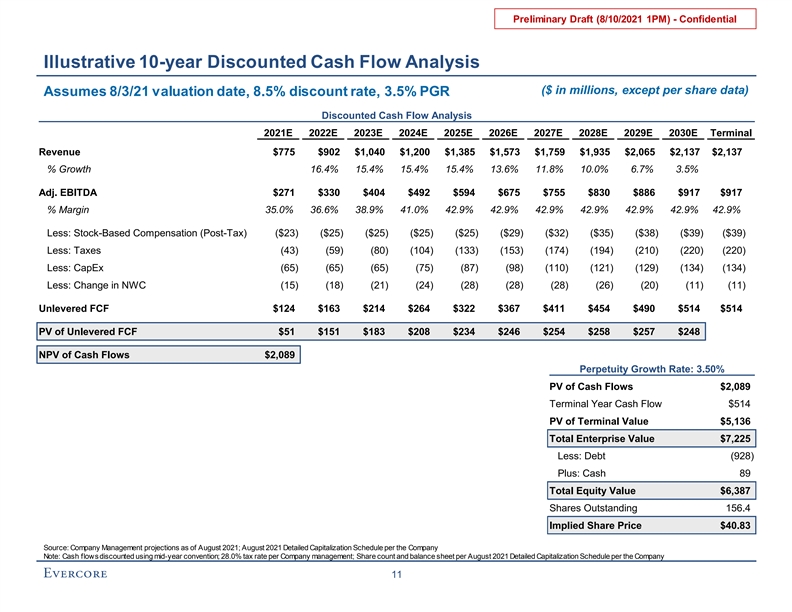The height and width of the screenshot is (612, 792).
Task: Click the page number 11 in footer
Action: click(396, 574)
